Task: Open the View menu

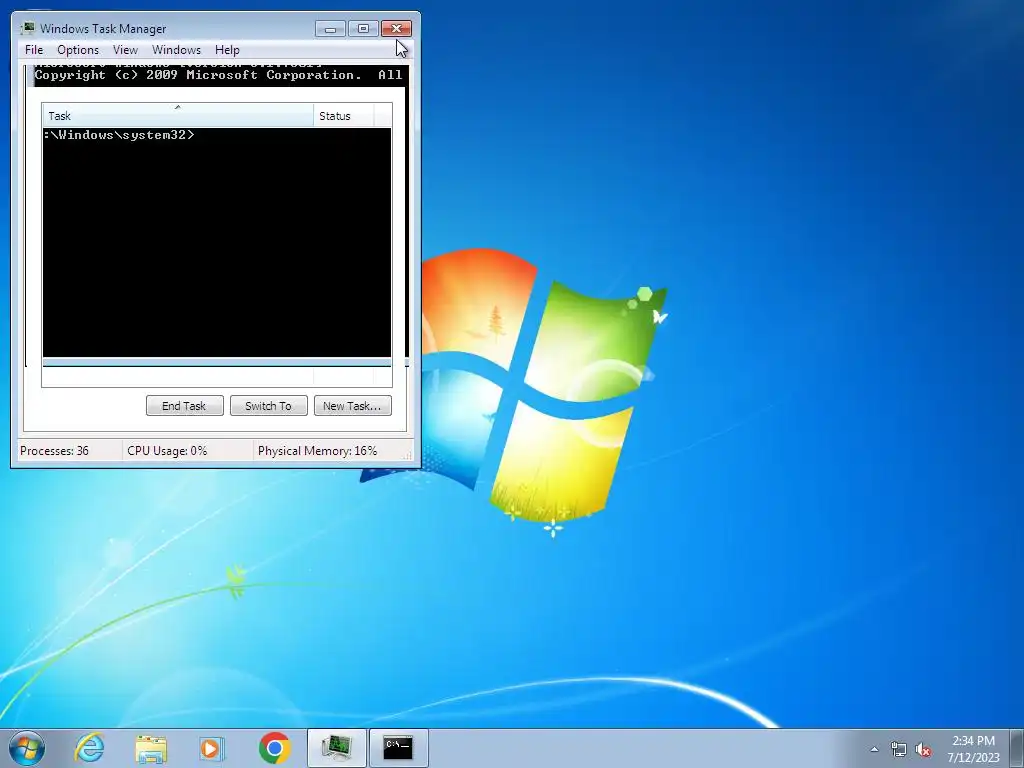Action: (125, 50)
